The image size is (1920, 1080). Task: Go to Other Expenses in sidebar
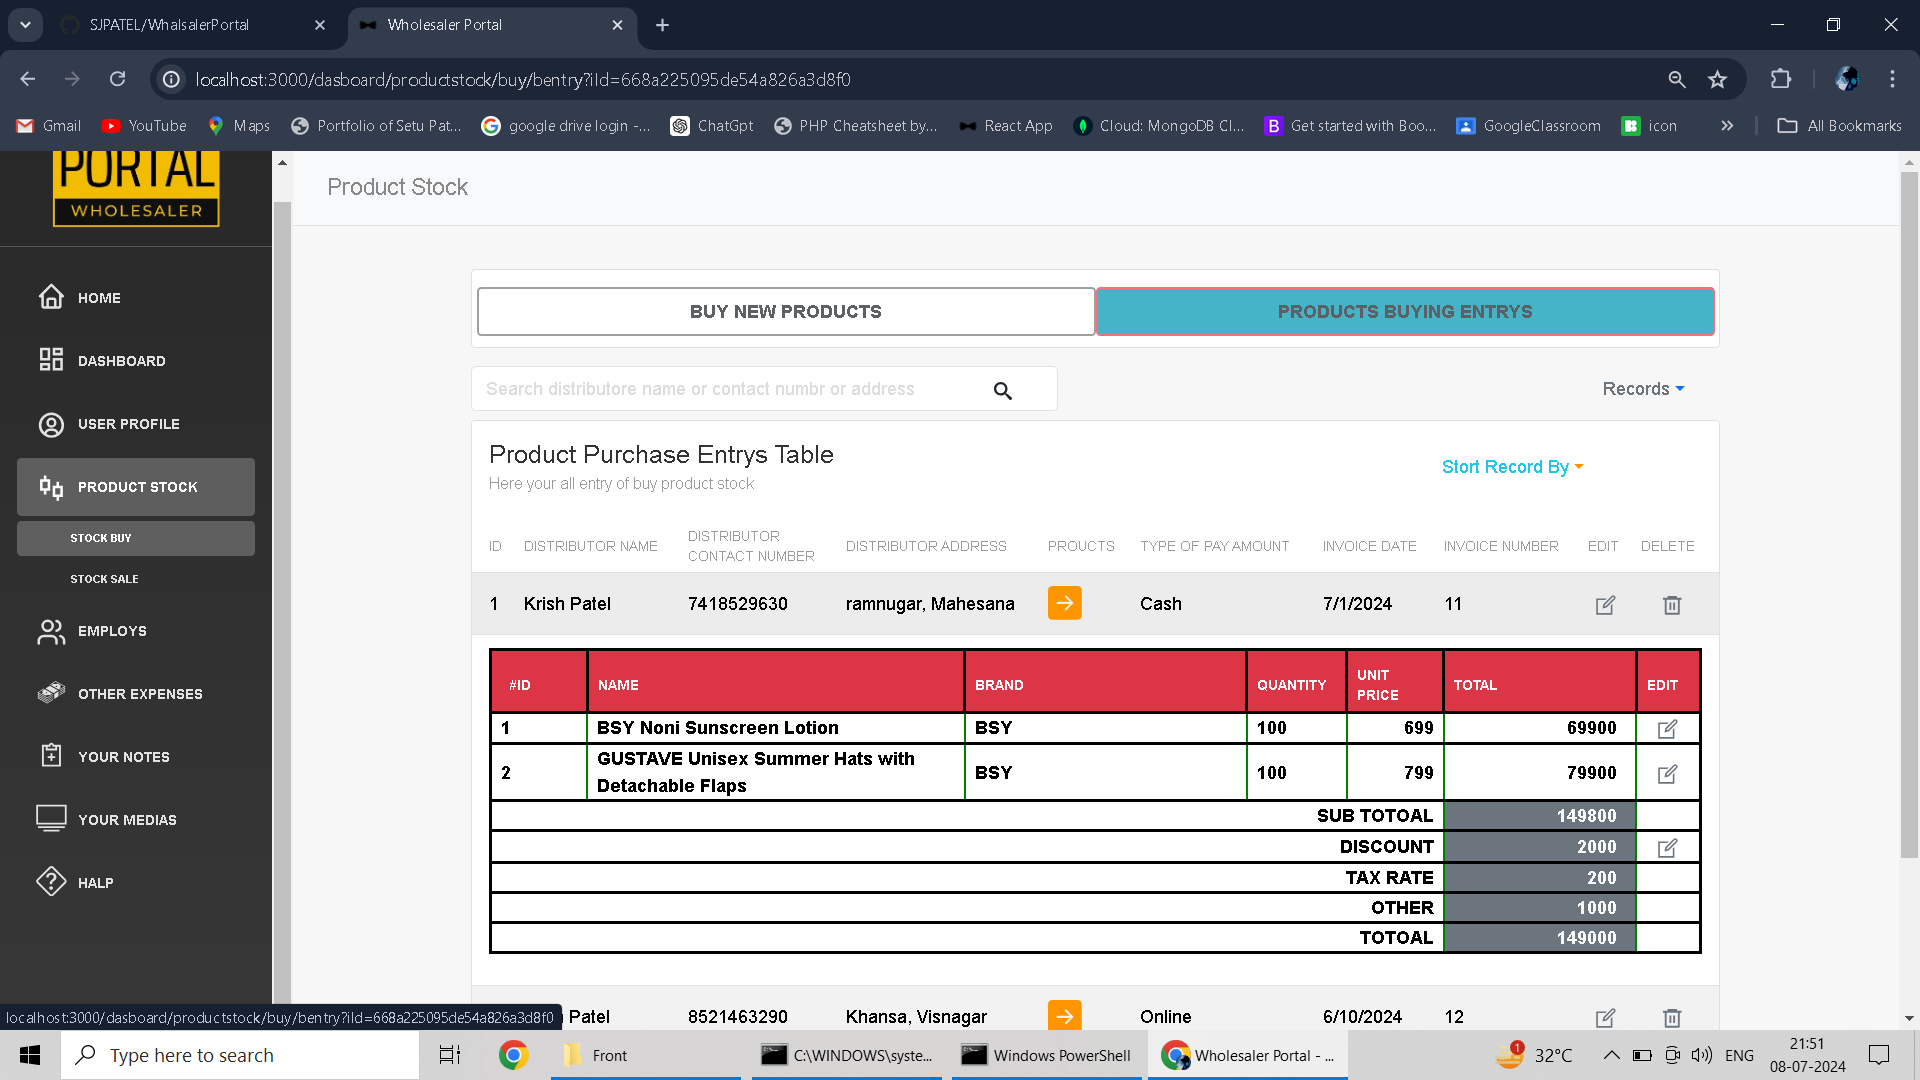[139, 694]
